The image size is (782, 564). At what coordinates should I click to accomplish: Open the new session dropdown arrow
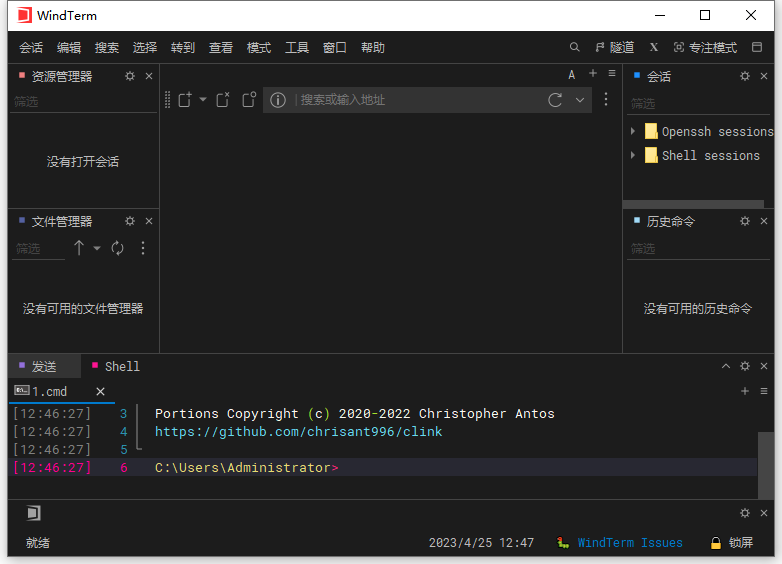pyautogui.click(x=203, y=99)
